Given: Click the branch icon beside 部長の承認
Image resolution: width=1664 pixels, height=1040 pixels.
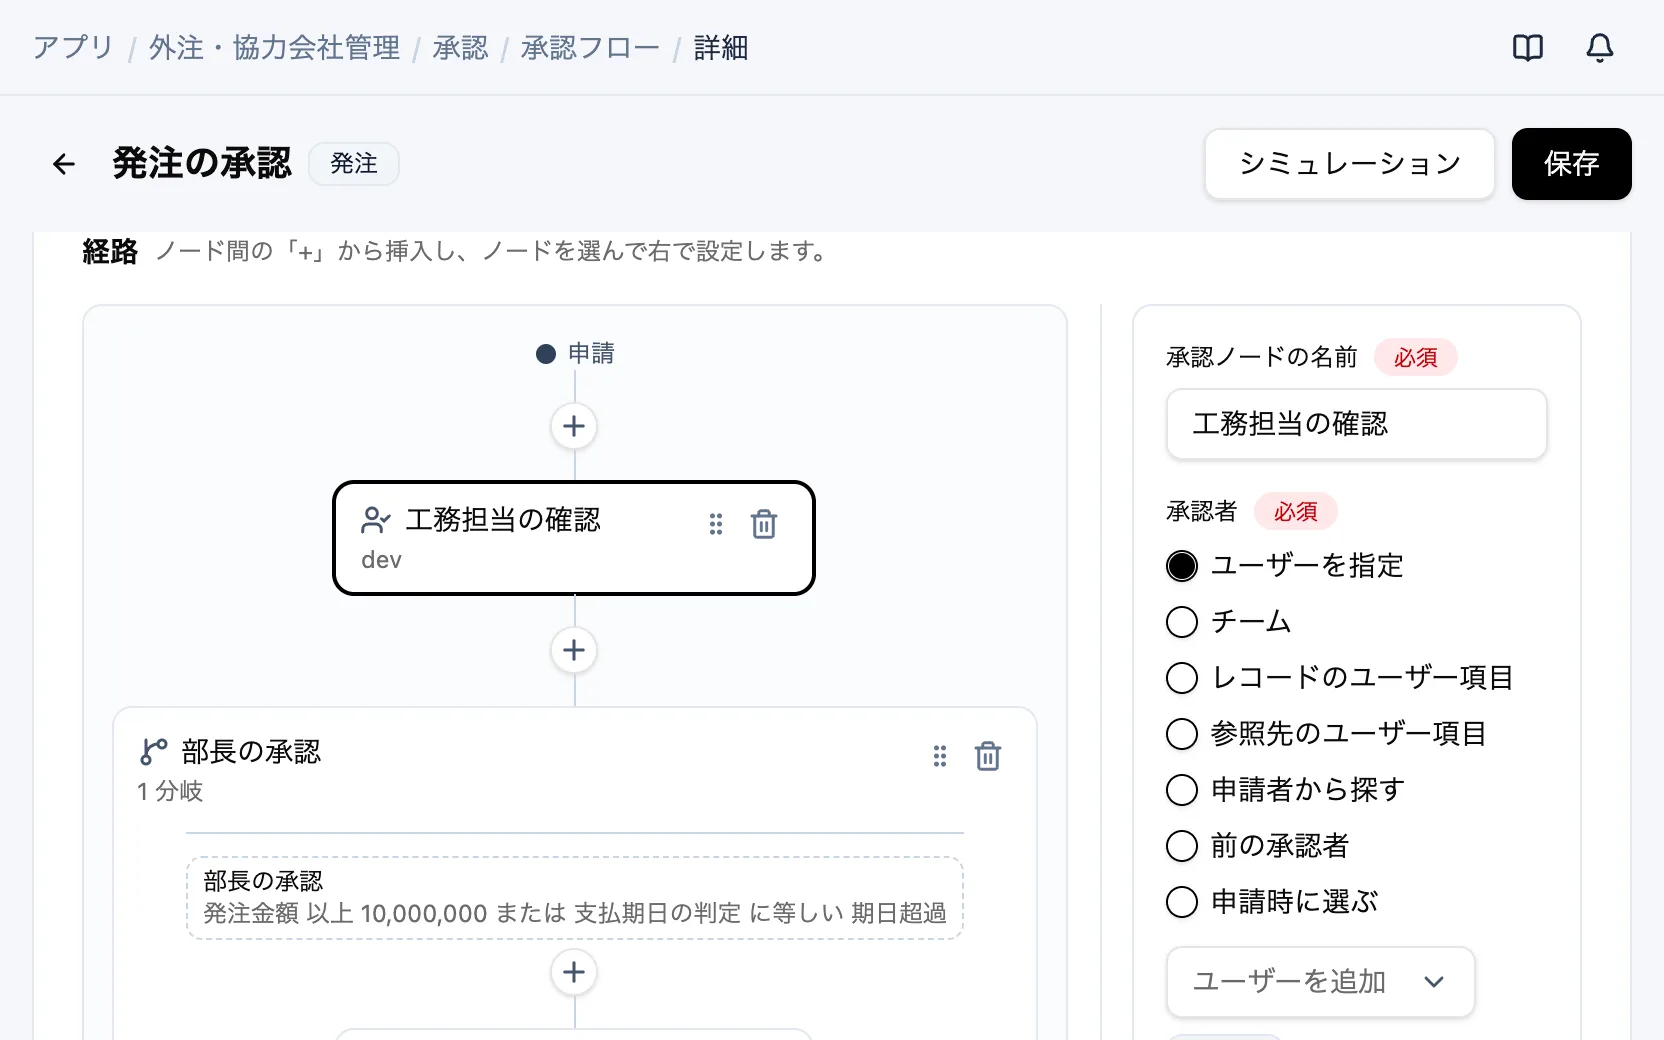Looking at the screenshot, I should click(x=154, y=752).
